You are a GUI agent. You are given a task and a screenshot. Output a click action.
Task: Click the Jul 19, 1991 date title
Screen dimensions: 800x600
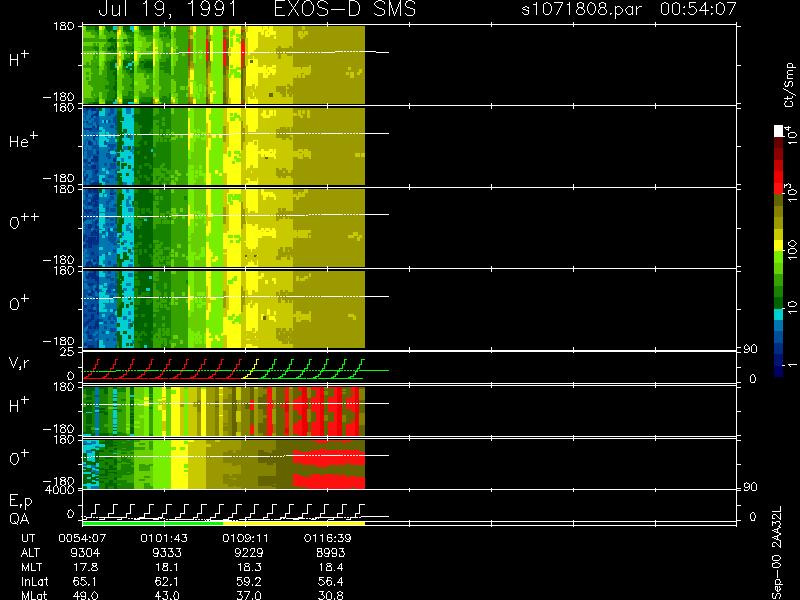point(168,9)
